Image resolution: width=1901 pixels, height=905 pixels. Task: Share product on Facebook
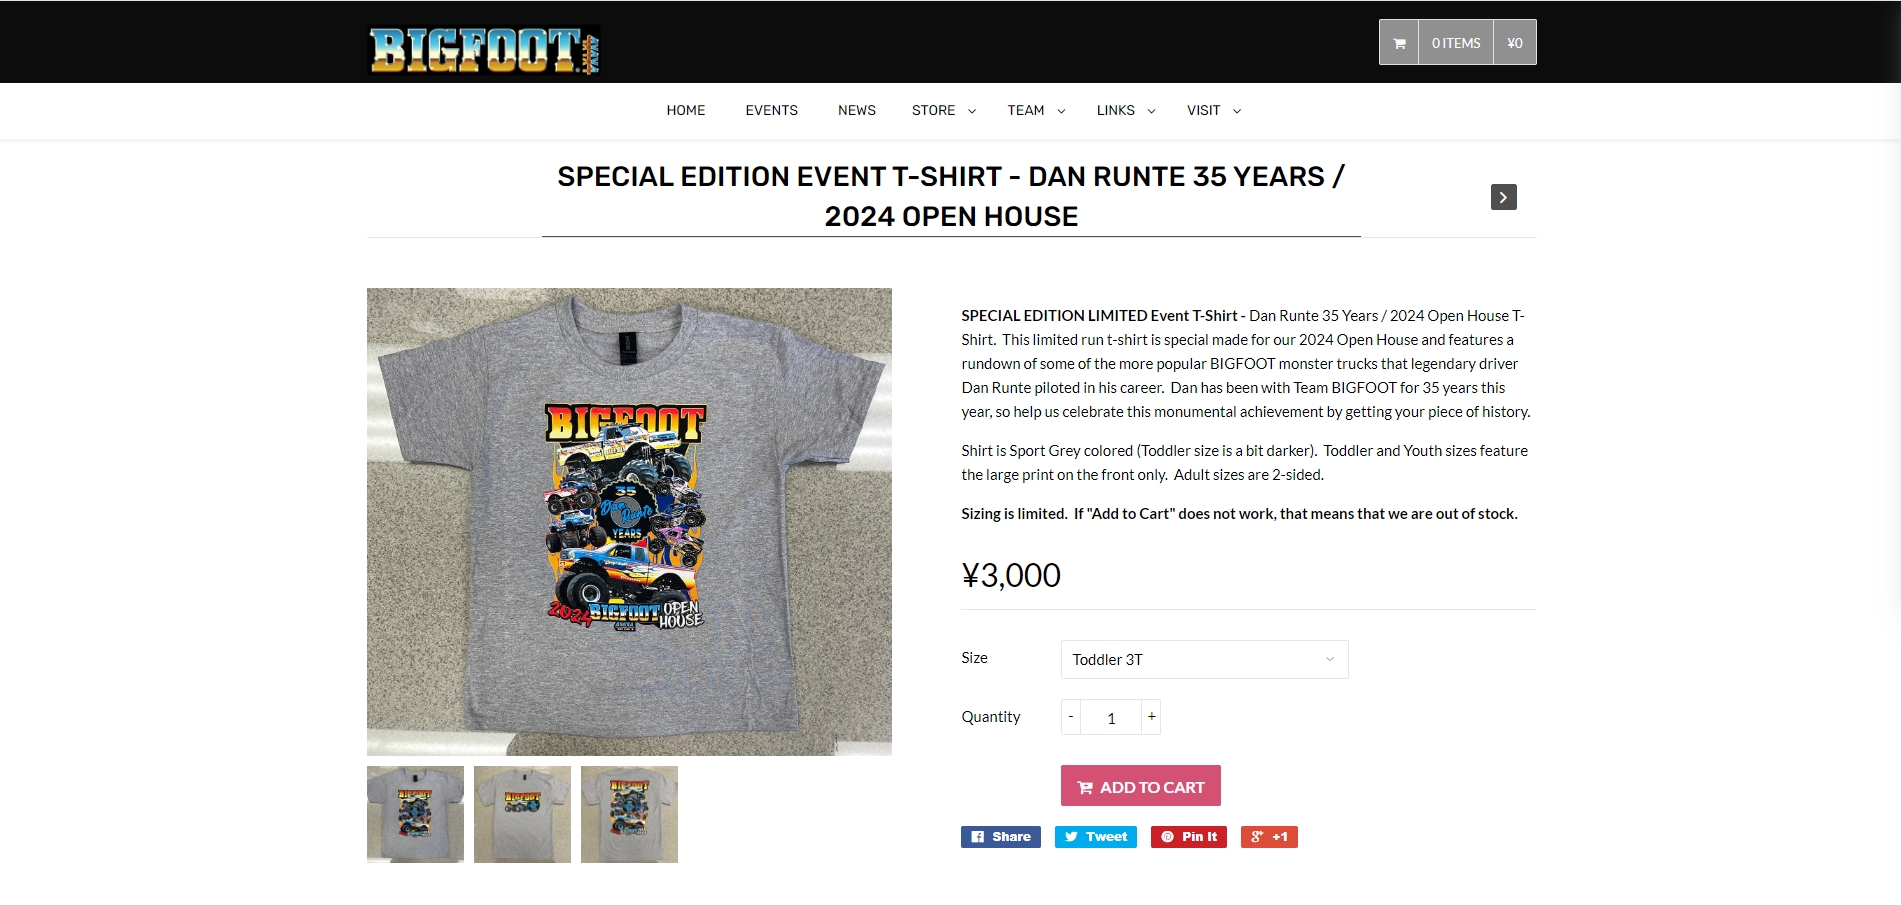pos(1000,837)
